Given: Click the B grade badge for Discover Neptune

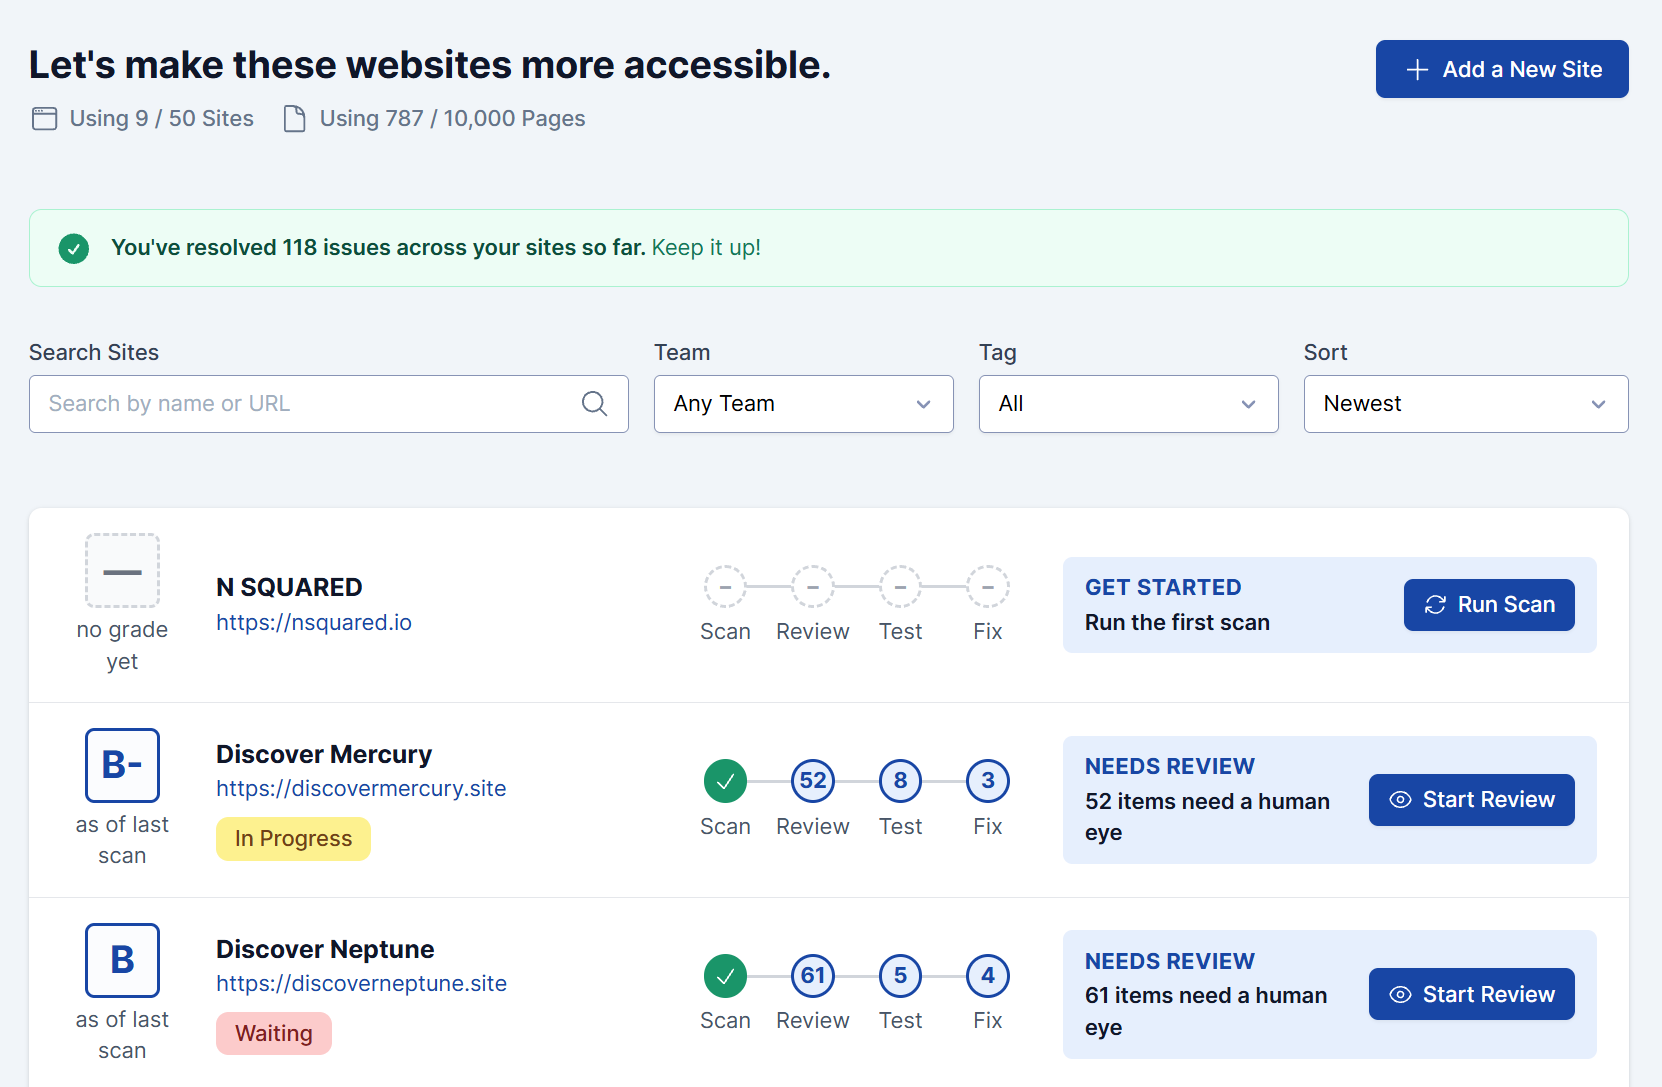Looking at the screenshot, I should click(122, 960).
